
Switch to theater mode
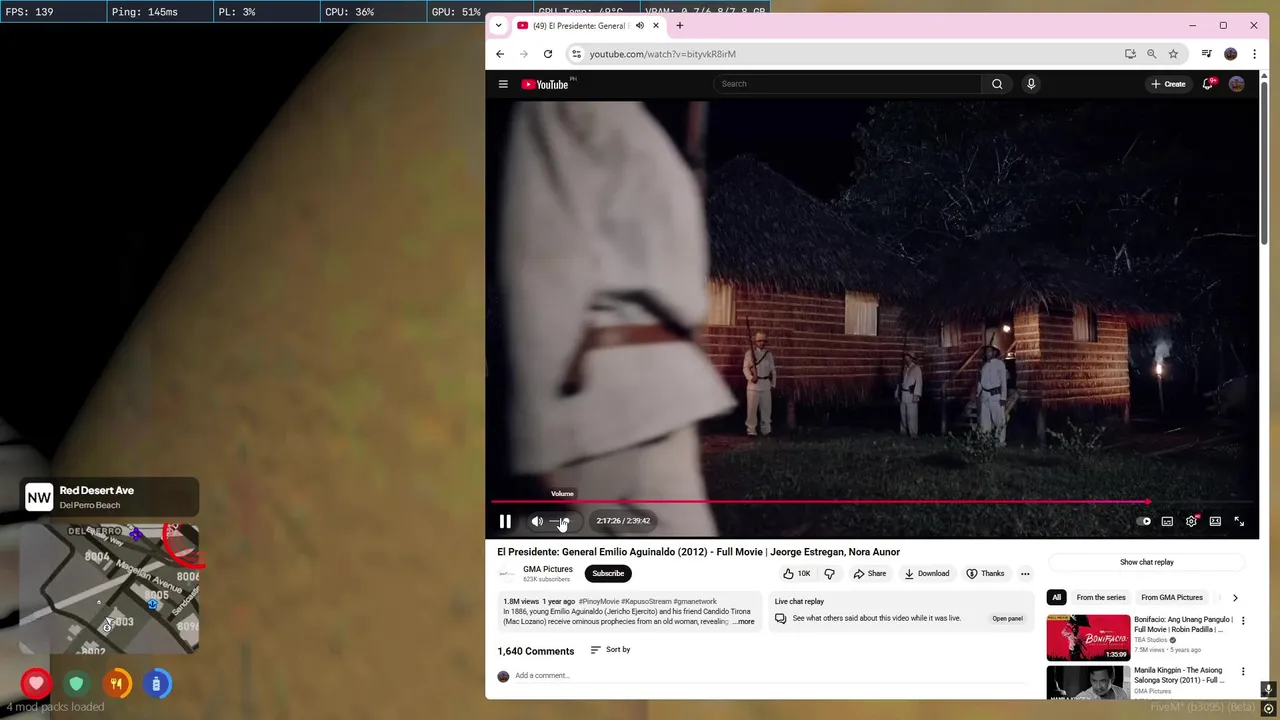pos(1215,521)
